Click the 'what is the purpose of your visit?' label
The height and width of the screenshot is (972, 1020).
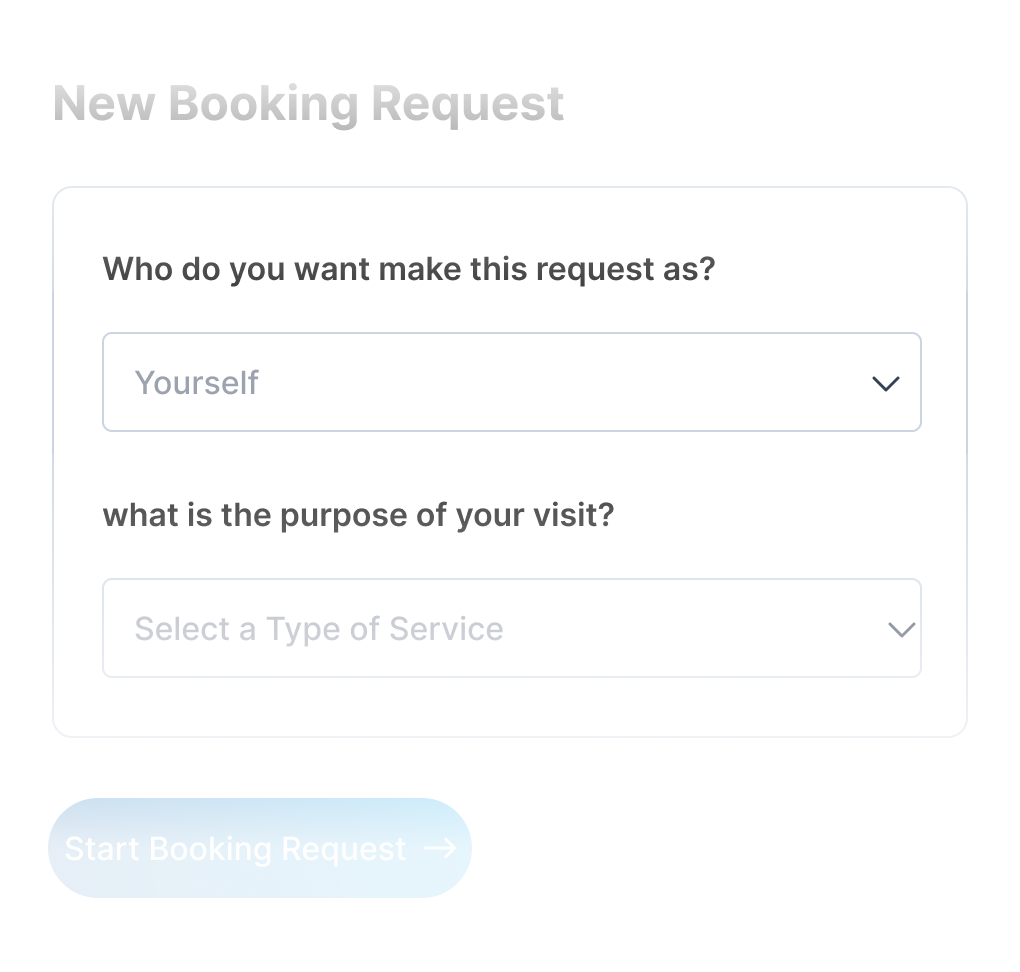coord(358,515)
